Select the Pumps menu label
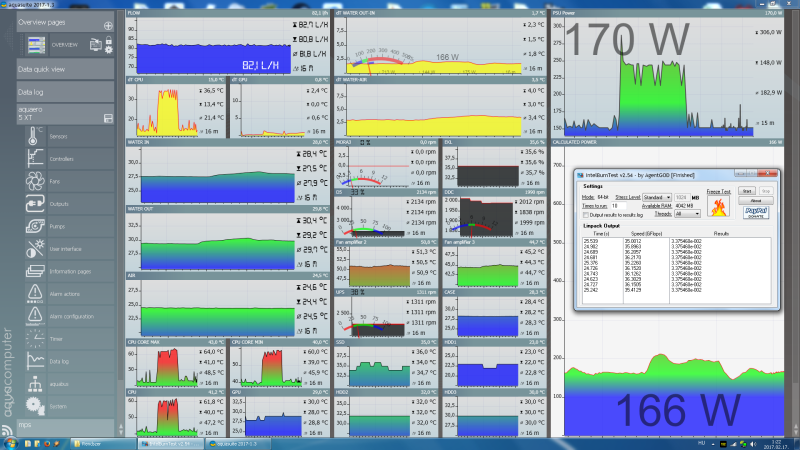 pos(57,227)
